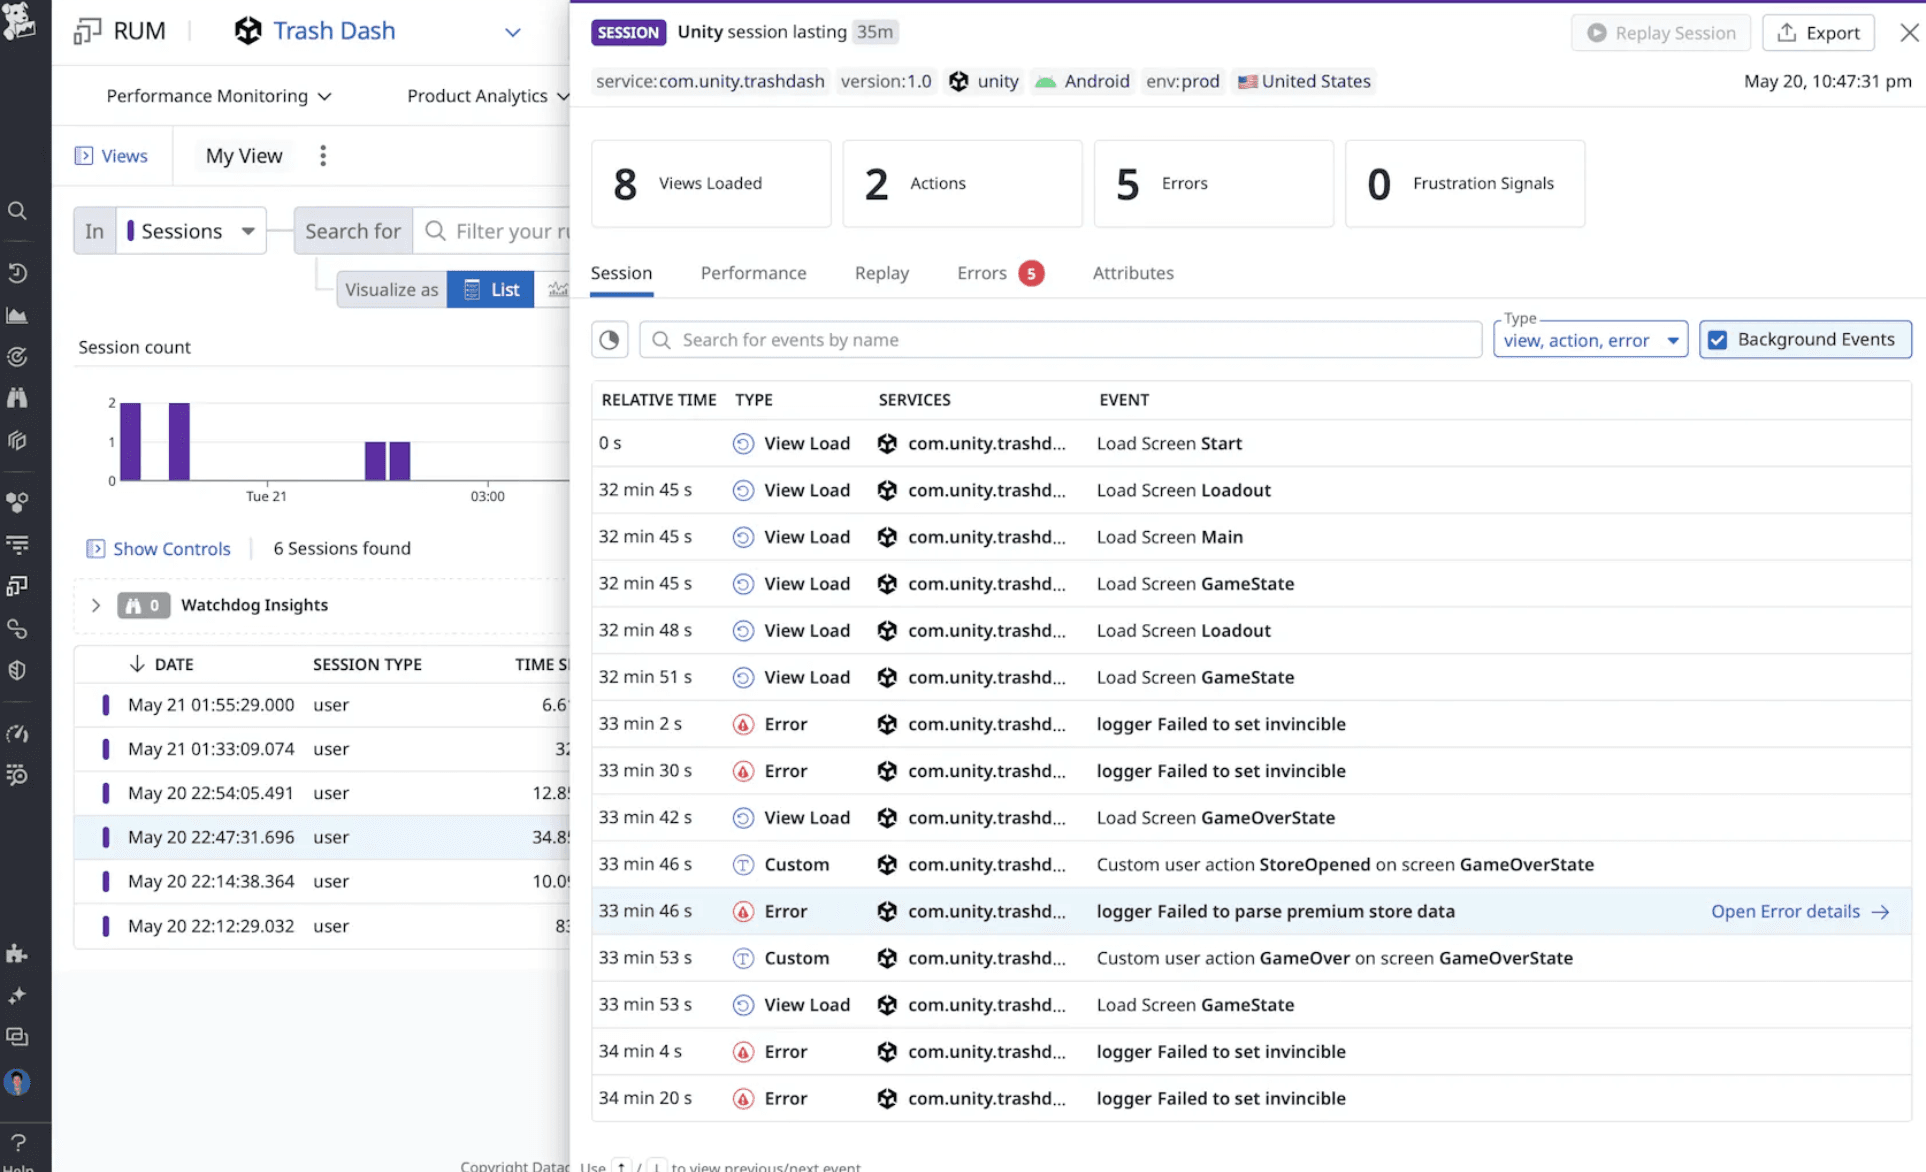
Task: Expand the Sessions search scope dropdown
Action: [191, 231]
